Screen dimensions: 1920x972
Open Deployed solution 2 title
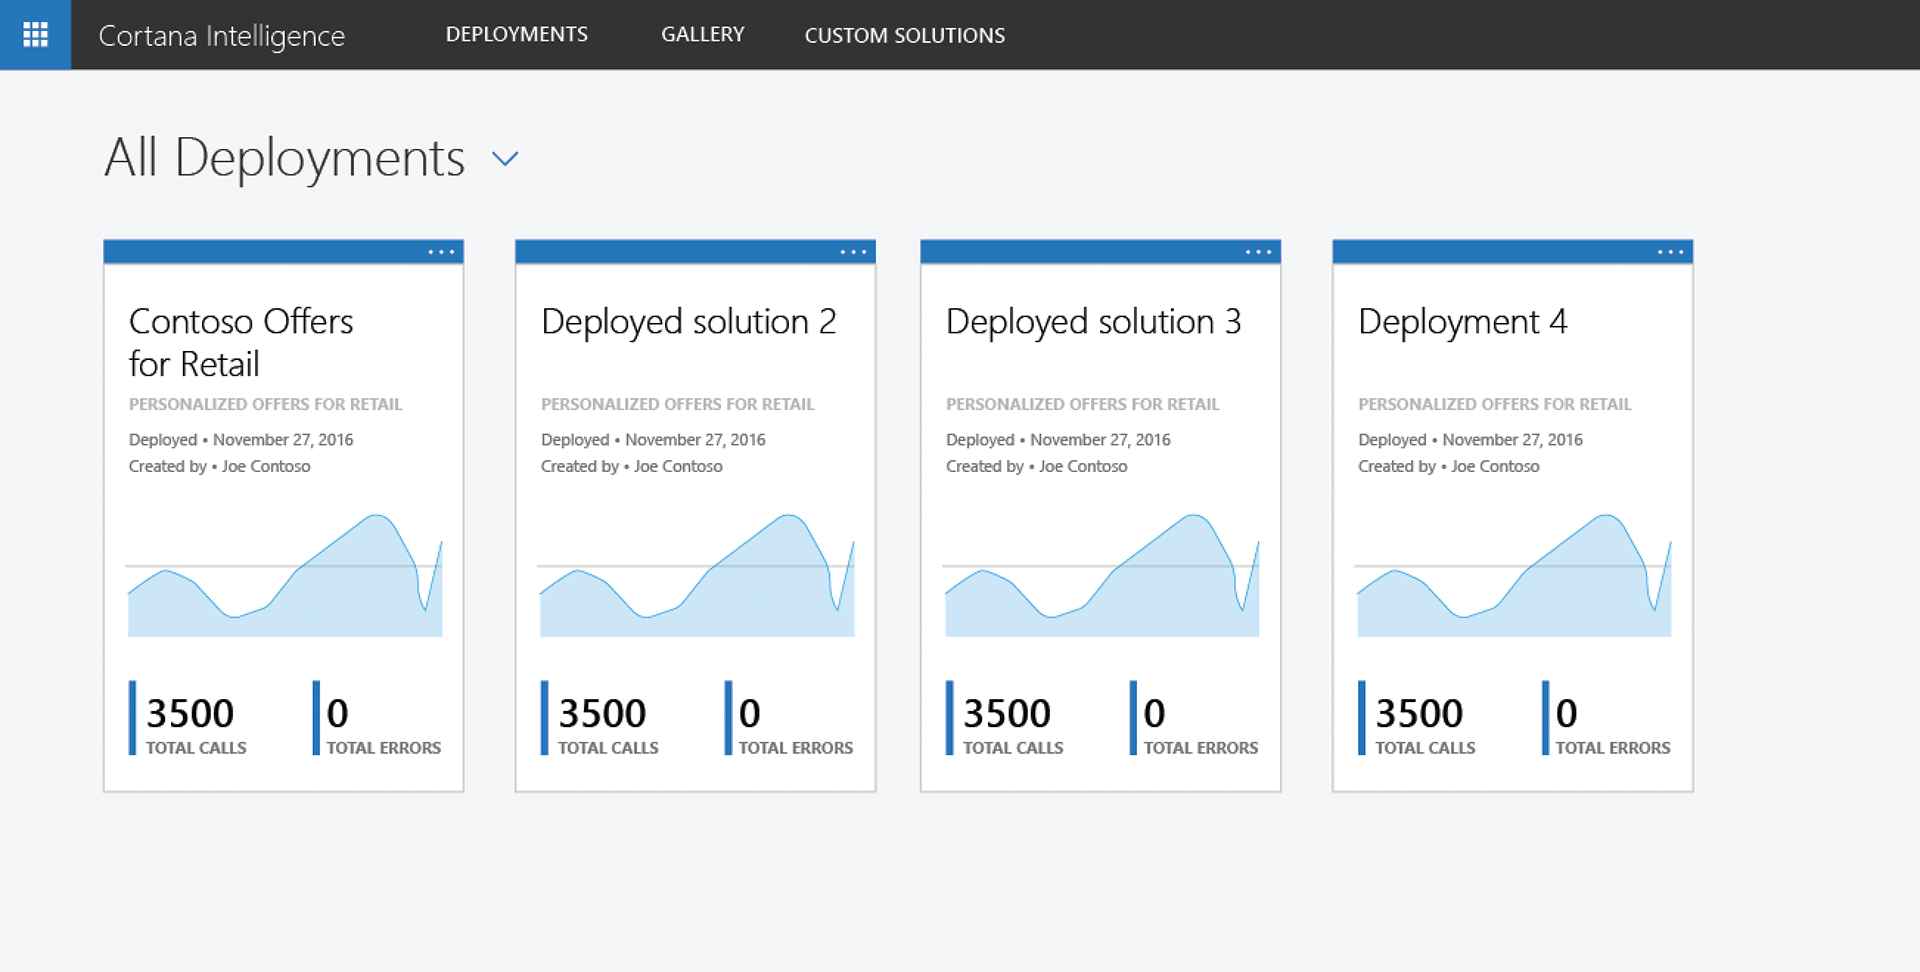pos(688,322)
